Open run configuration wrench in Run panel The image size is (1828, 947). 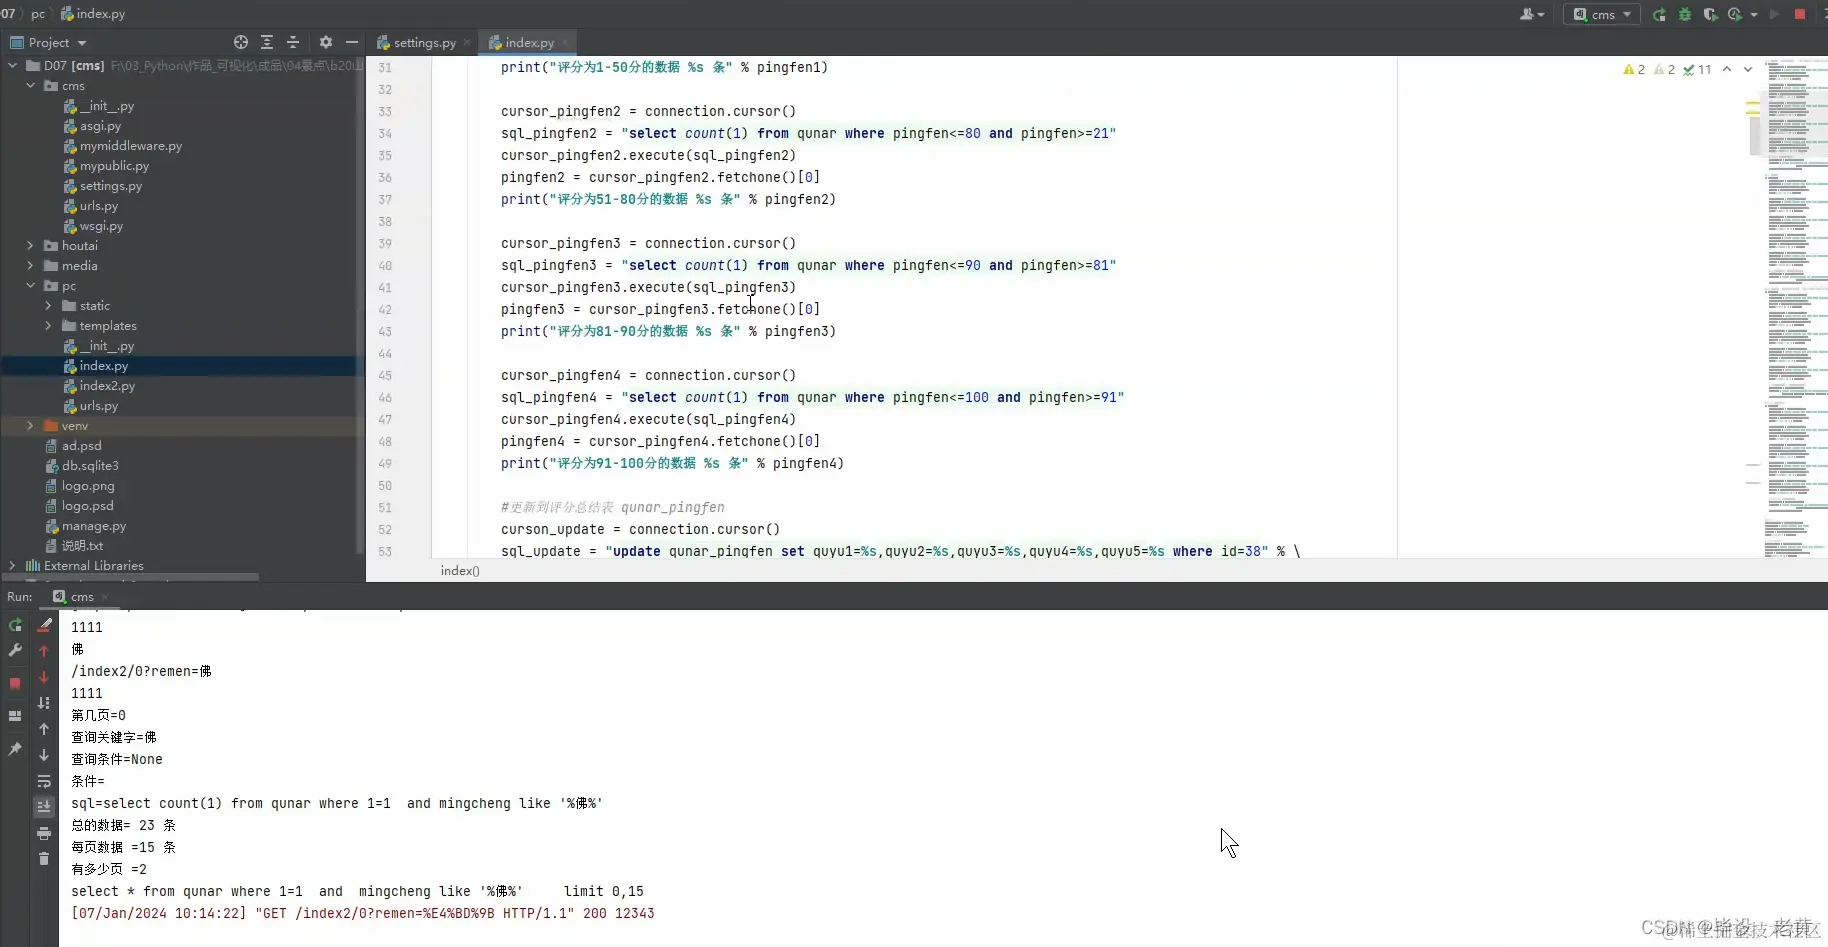coord(15,651)
